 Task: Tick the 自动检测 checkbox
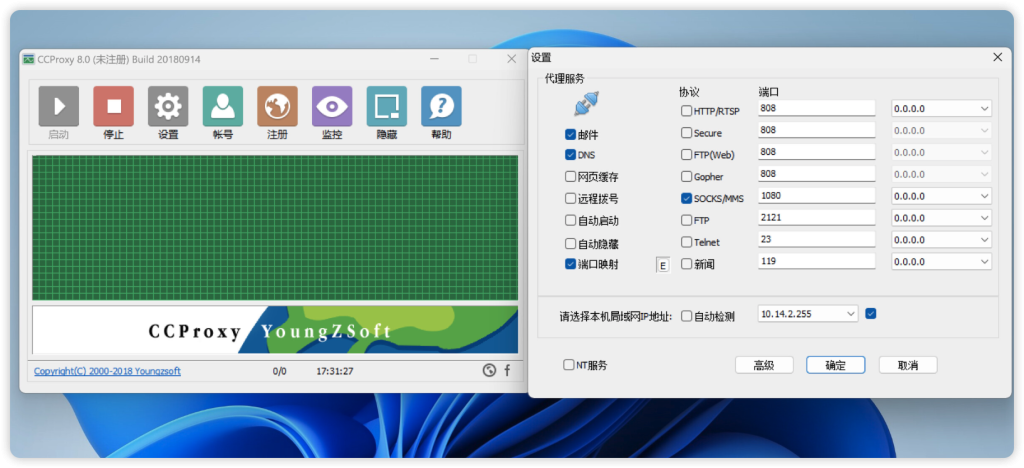686,316
